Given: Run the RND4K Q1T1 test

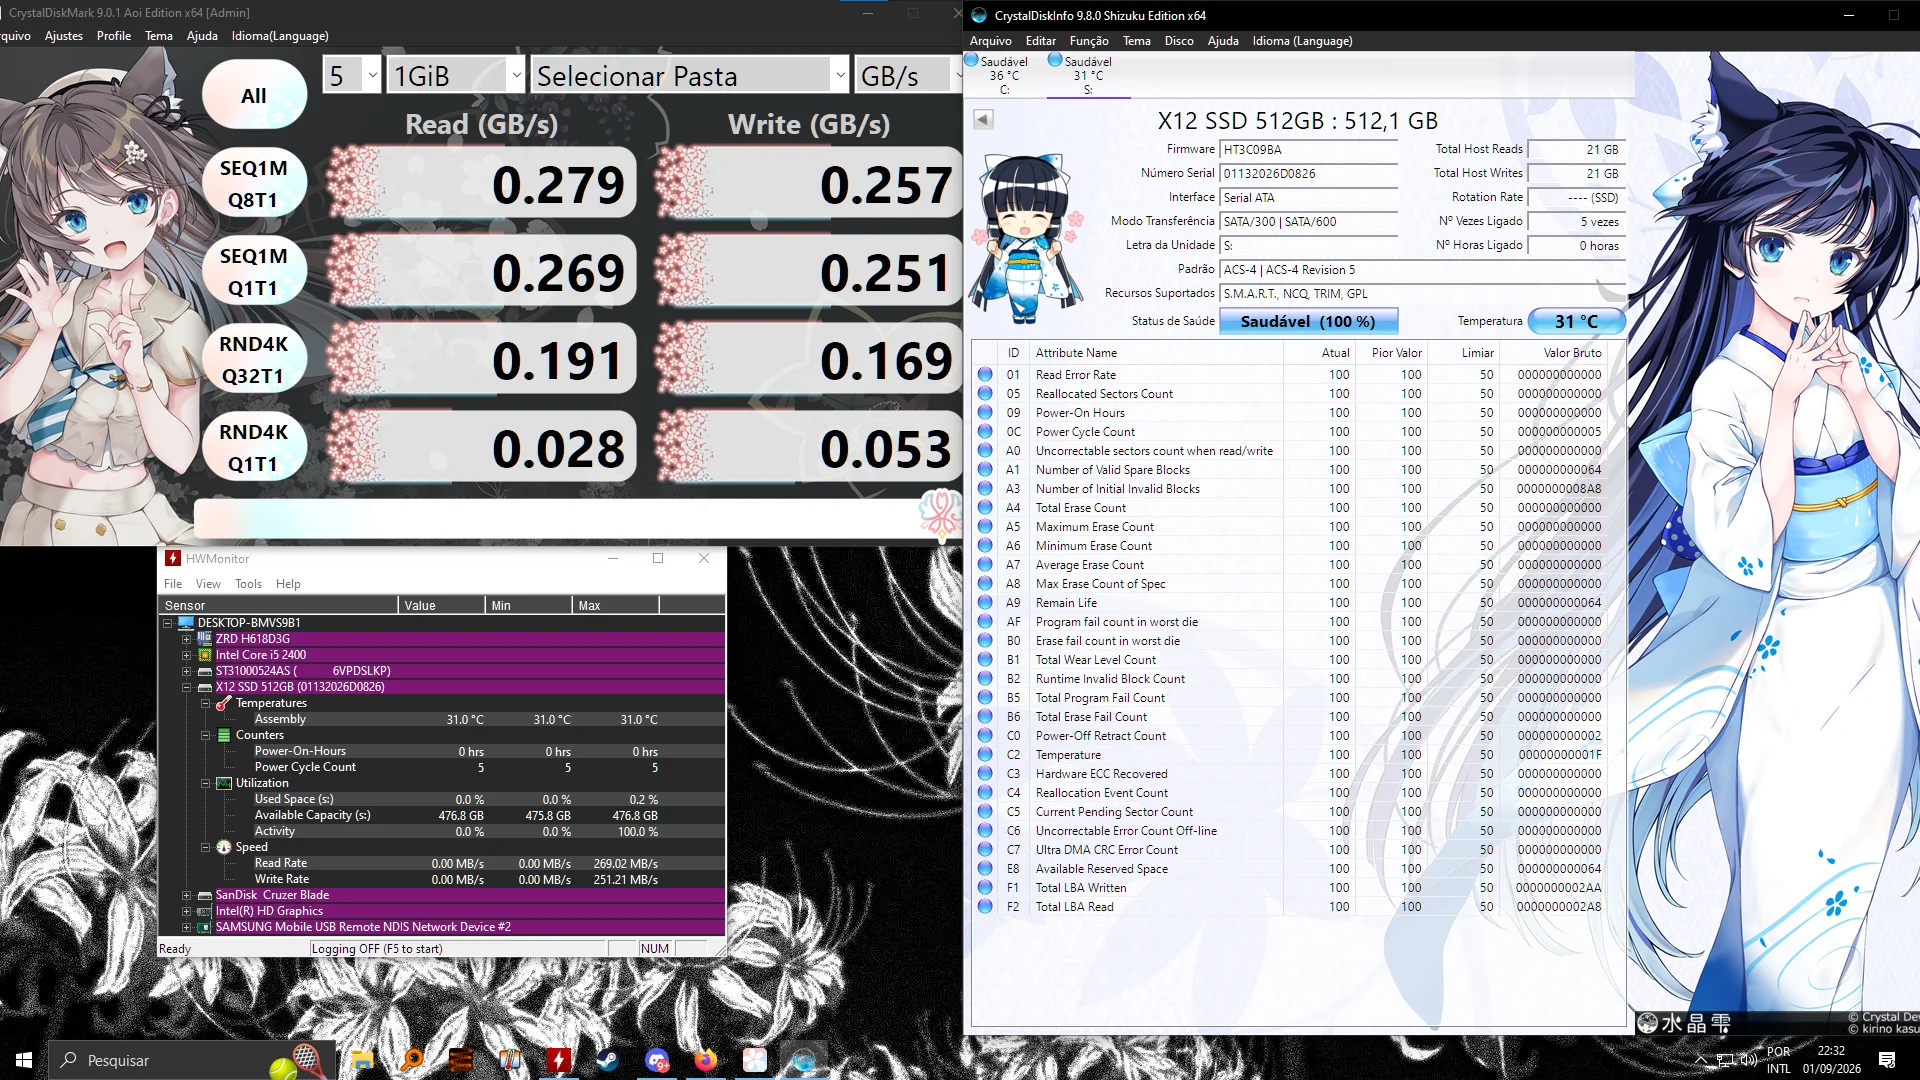Looking at the screenshot, I should pyautogui.click(x=254, y=447).
